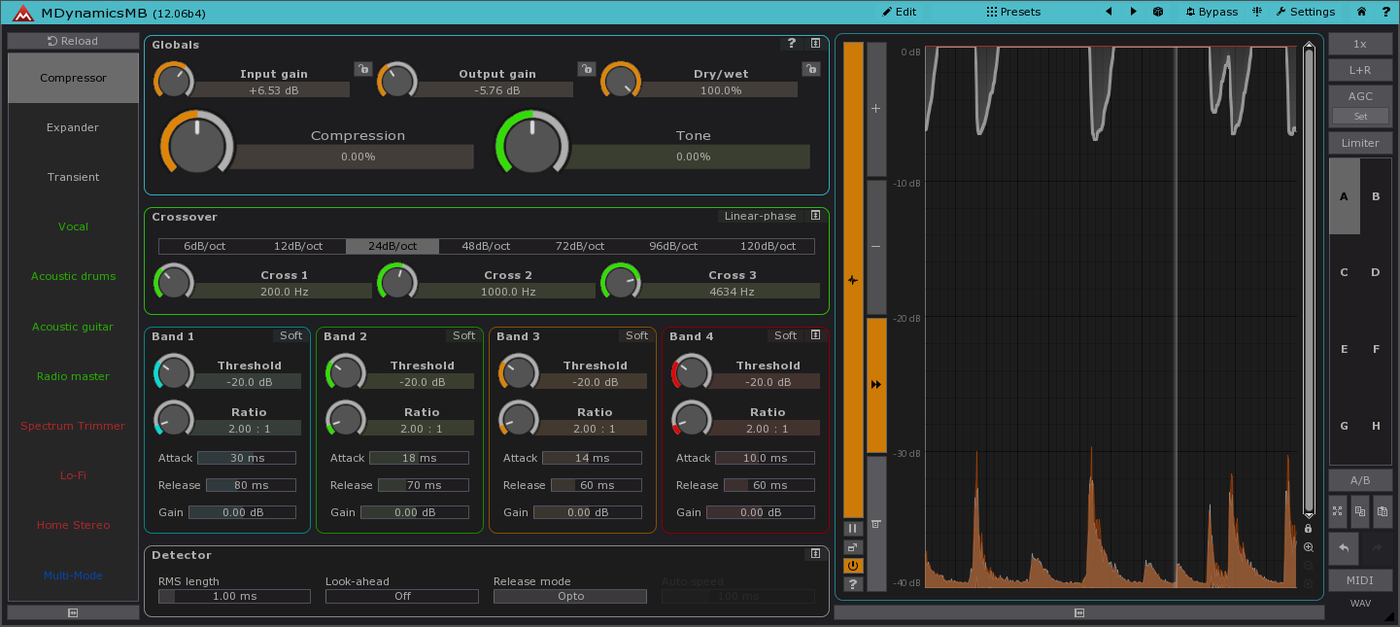The width and height of the screenshot is (1400, 627).
Task: Click the trash icon beside the meters
Action: (x=876, y=523)
